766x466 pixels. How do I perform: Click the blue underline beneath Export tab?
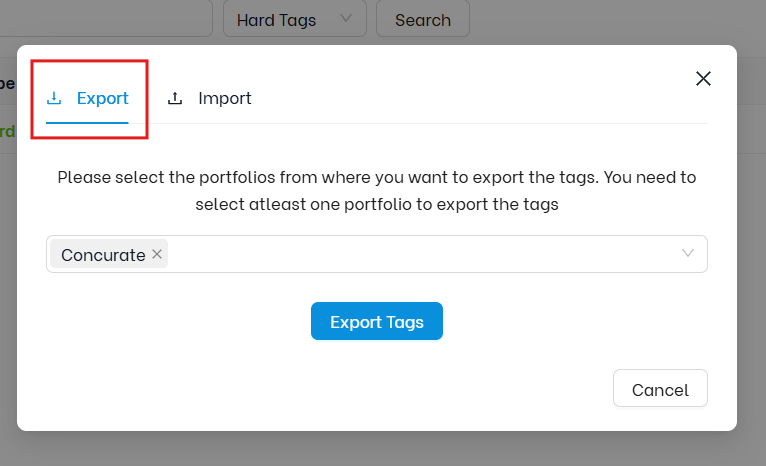pyautogui.click(x=87, y=123)
